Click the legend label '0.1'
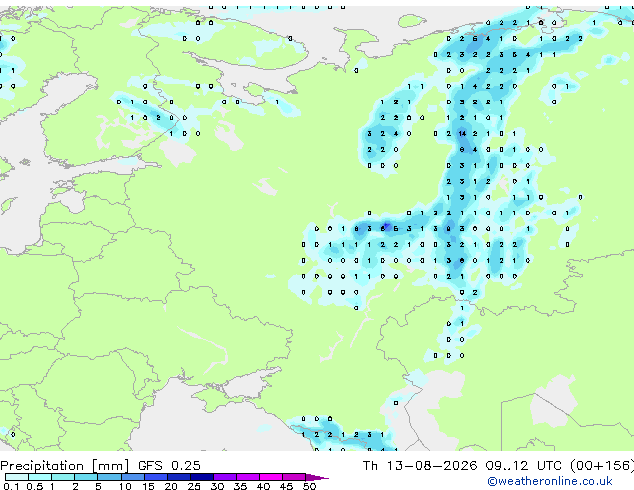Screen dimensions: 634x490 pyautogui.click(x=11, y=486)
